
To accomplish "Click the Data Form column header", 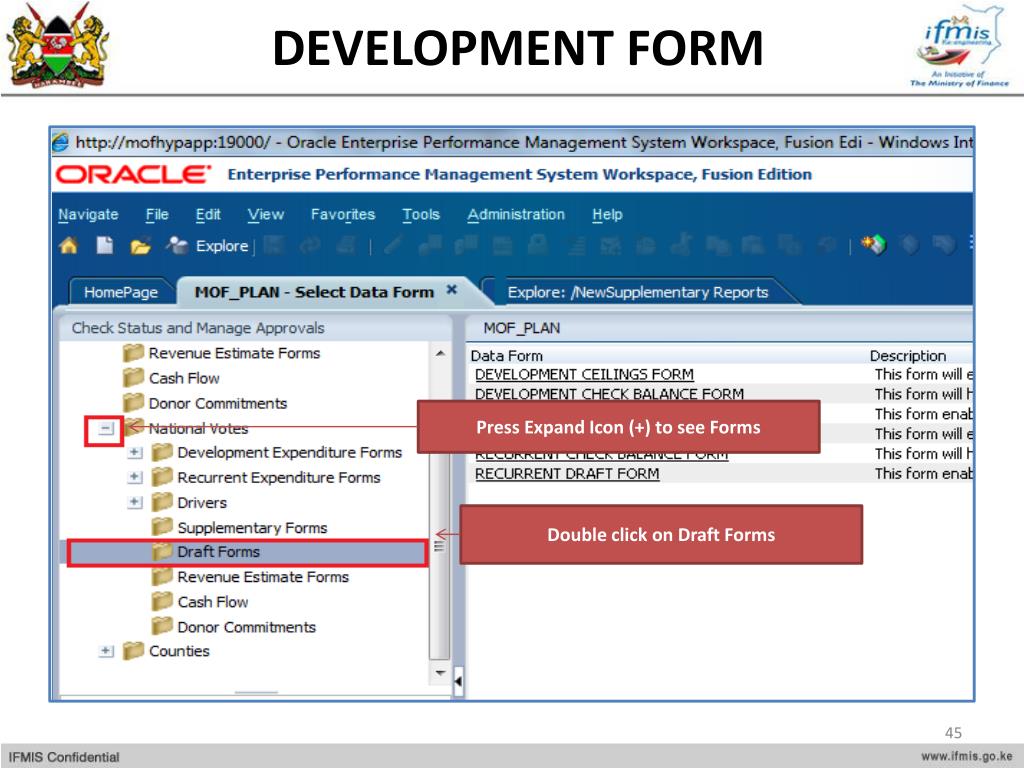I will 507,356.
